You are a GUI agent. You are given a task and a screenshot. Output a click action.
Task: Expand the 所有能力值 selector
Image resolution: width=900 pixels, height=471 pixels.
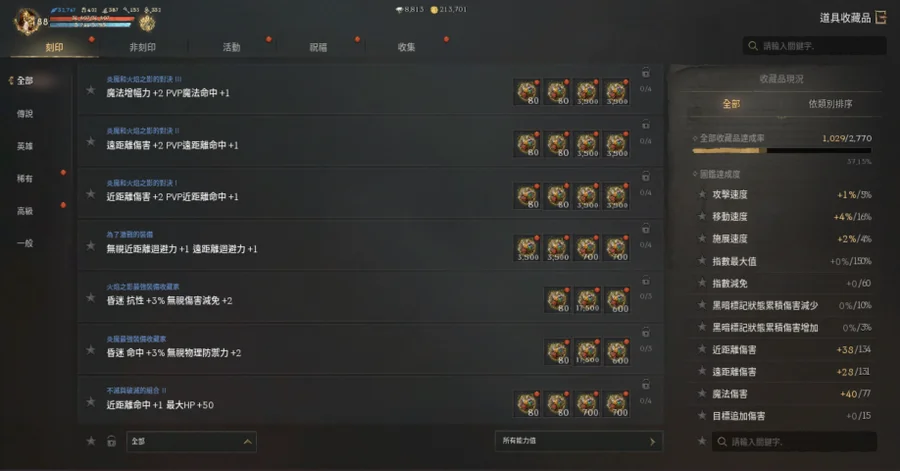coord(579,441)
